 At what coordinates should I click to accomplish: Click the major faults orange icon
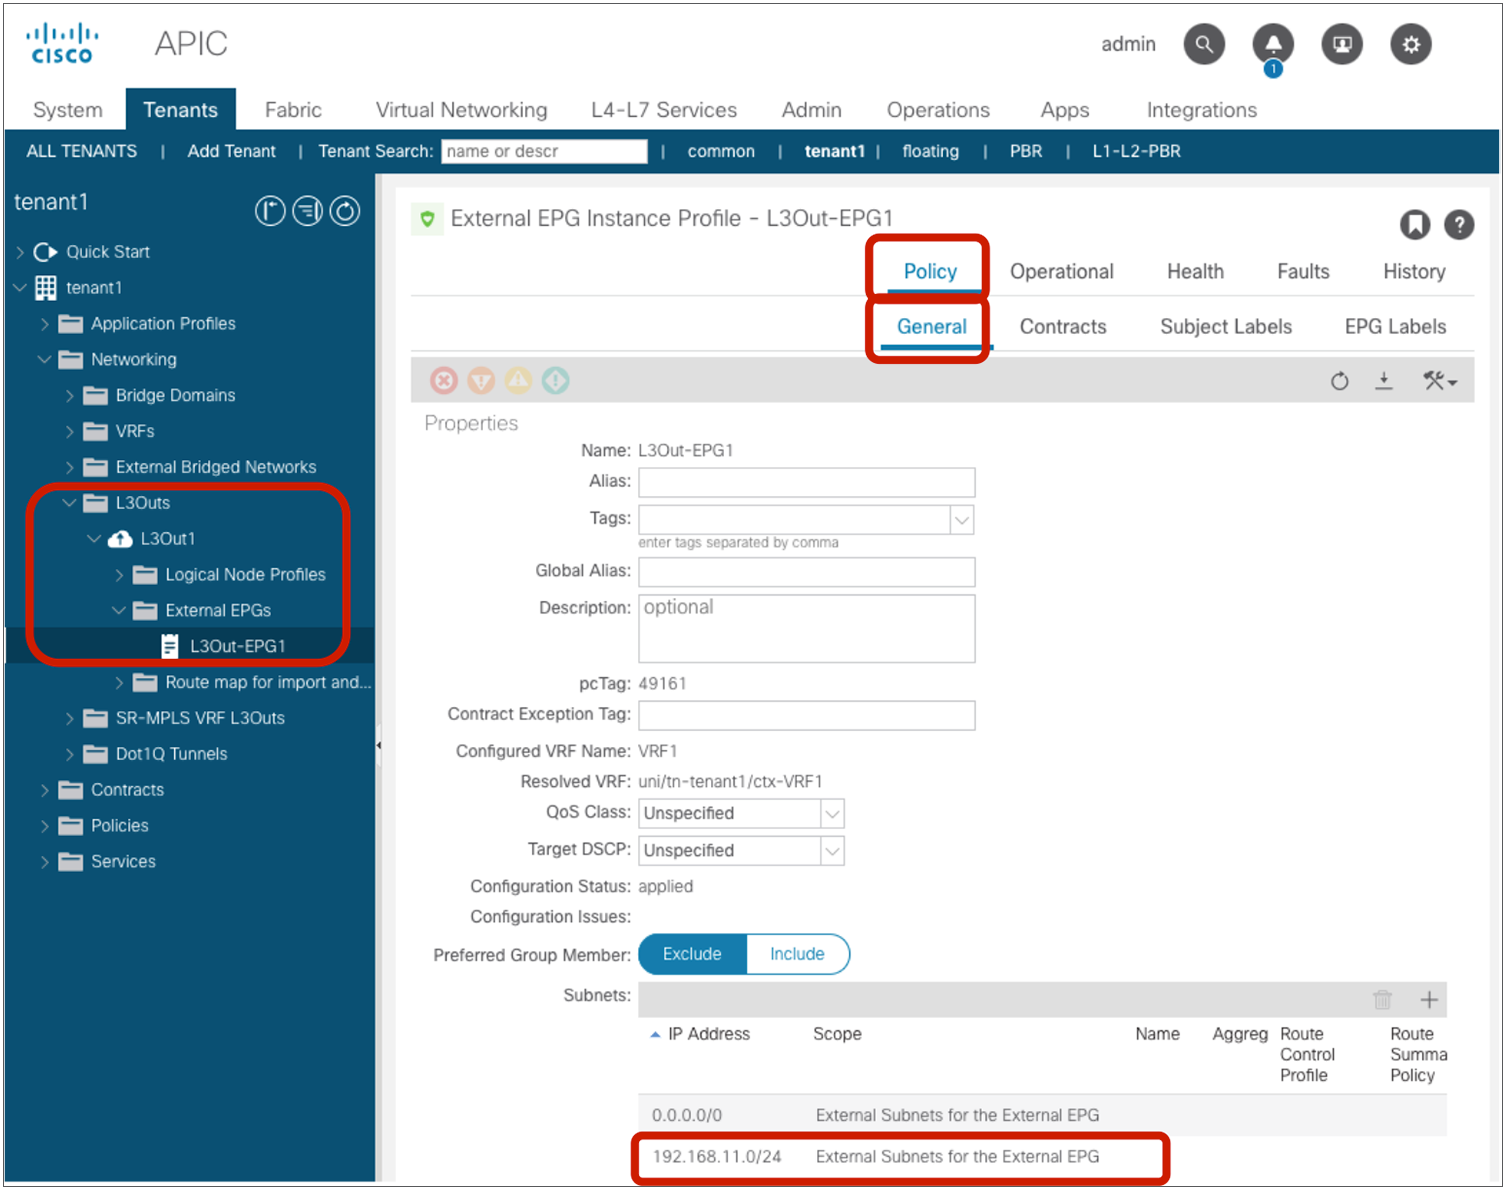pos(481,381)
